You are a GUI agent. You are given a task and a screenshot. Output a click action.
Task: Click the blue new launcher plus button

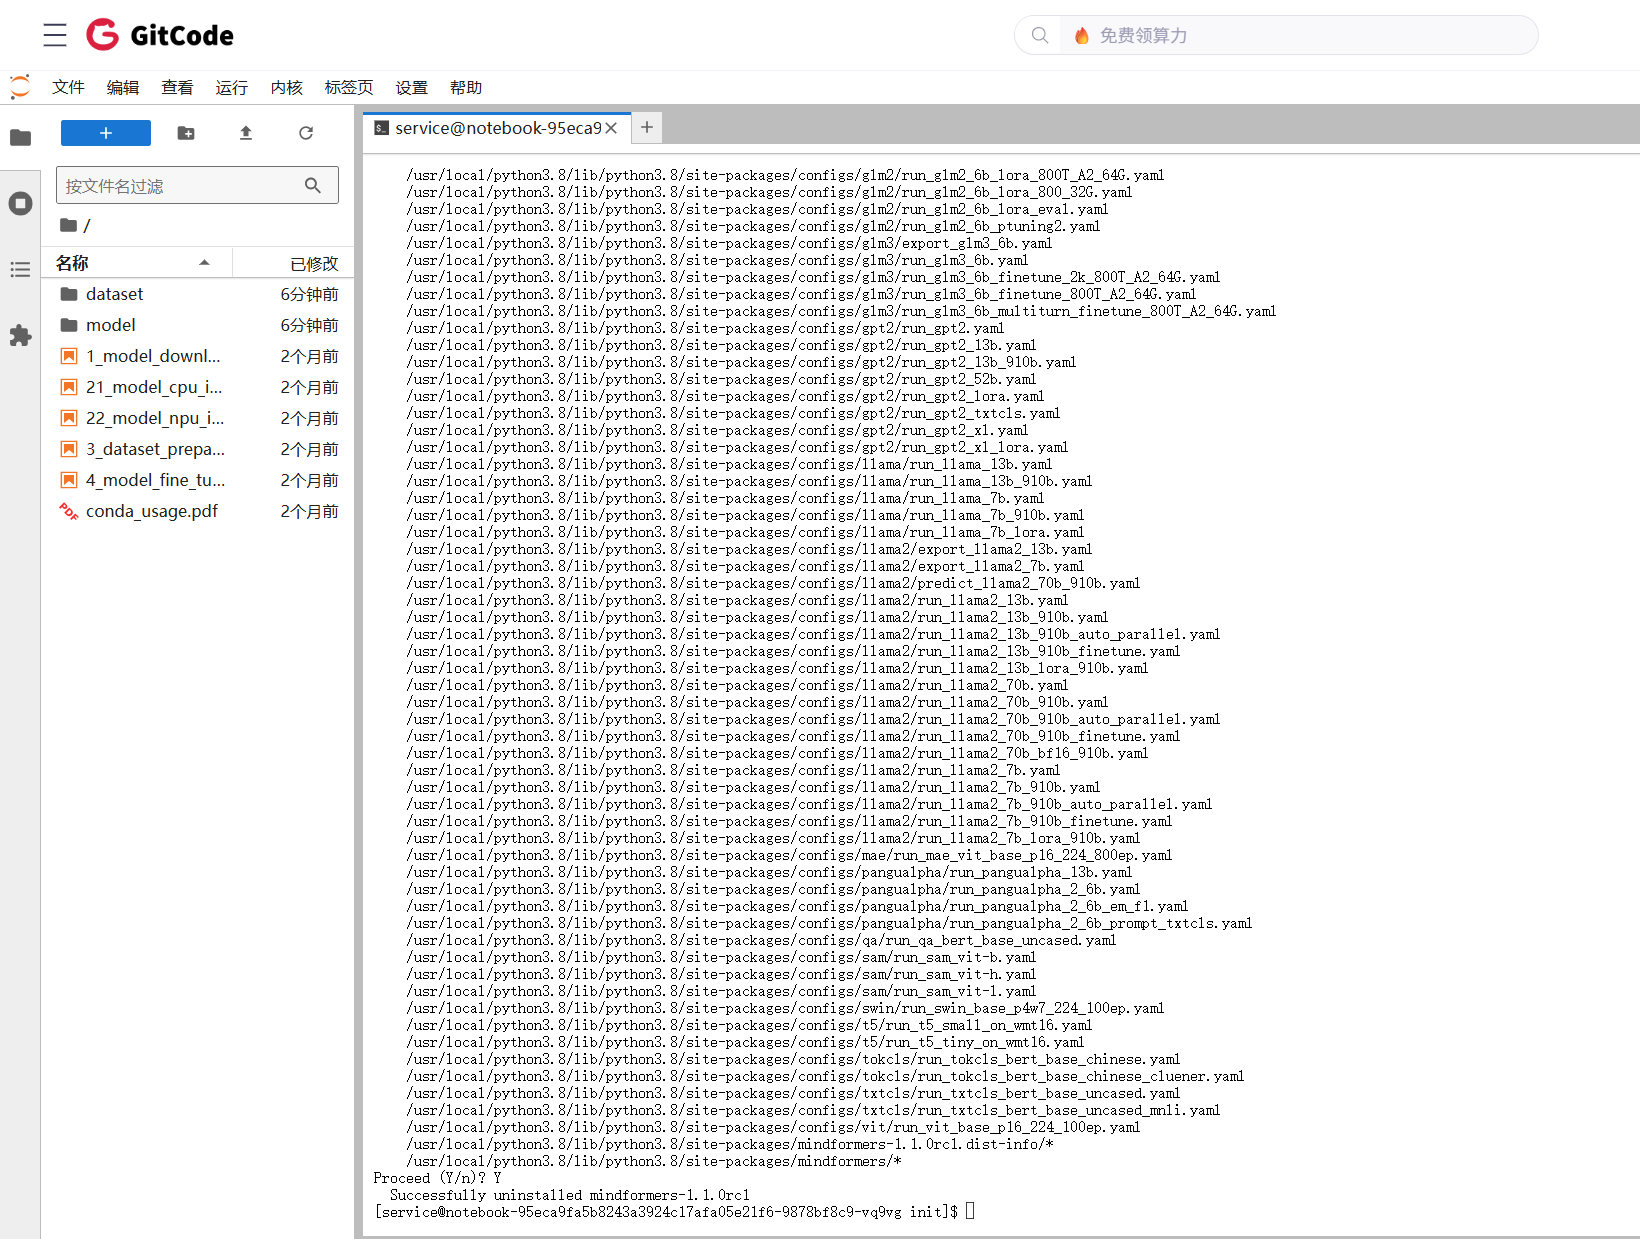click(106, 133)
